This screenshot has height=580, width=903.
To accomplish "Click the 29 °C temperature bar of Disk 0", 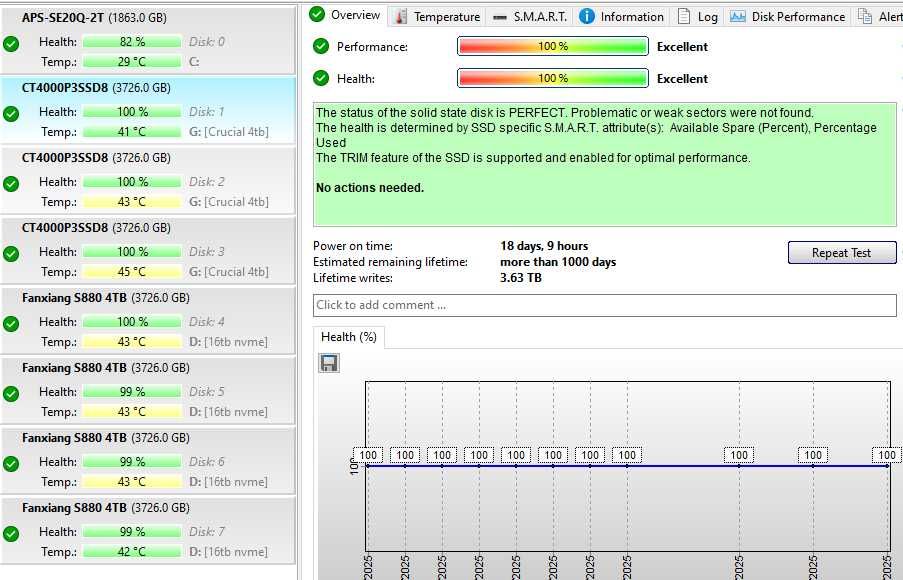I will [x=132, y=62].
